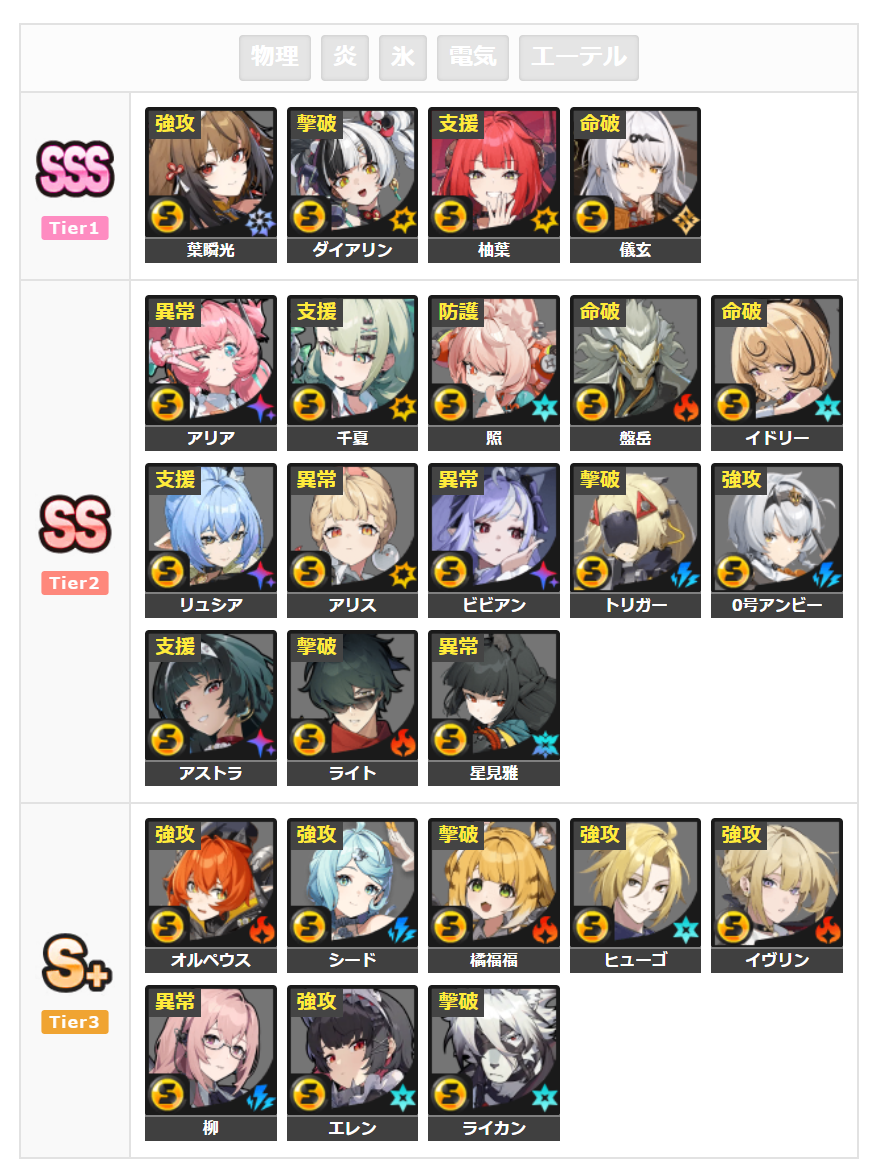Select the エーテル filter tab
The image size is (873, 1159).
[579, 57]
